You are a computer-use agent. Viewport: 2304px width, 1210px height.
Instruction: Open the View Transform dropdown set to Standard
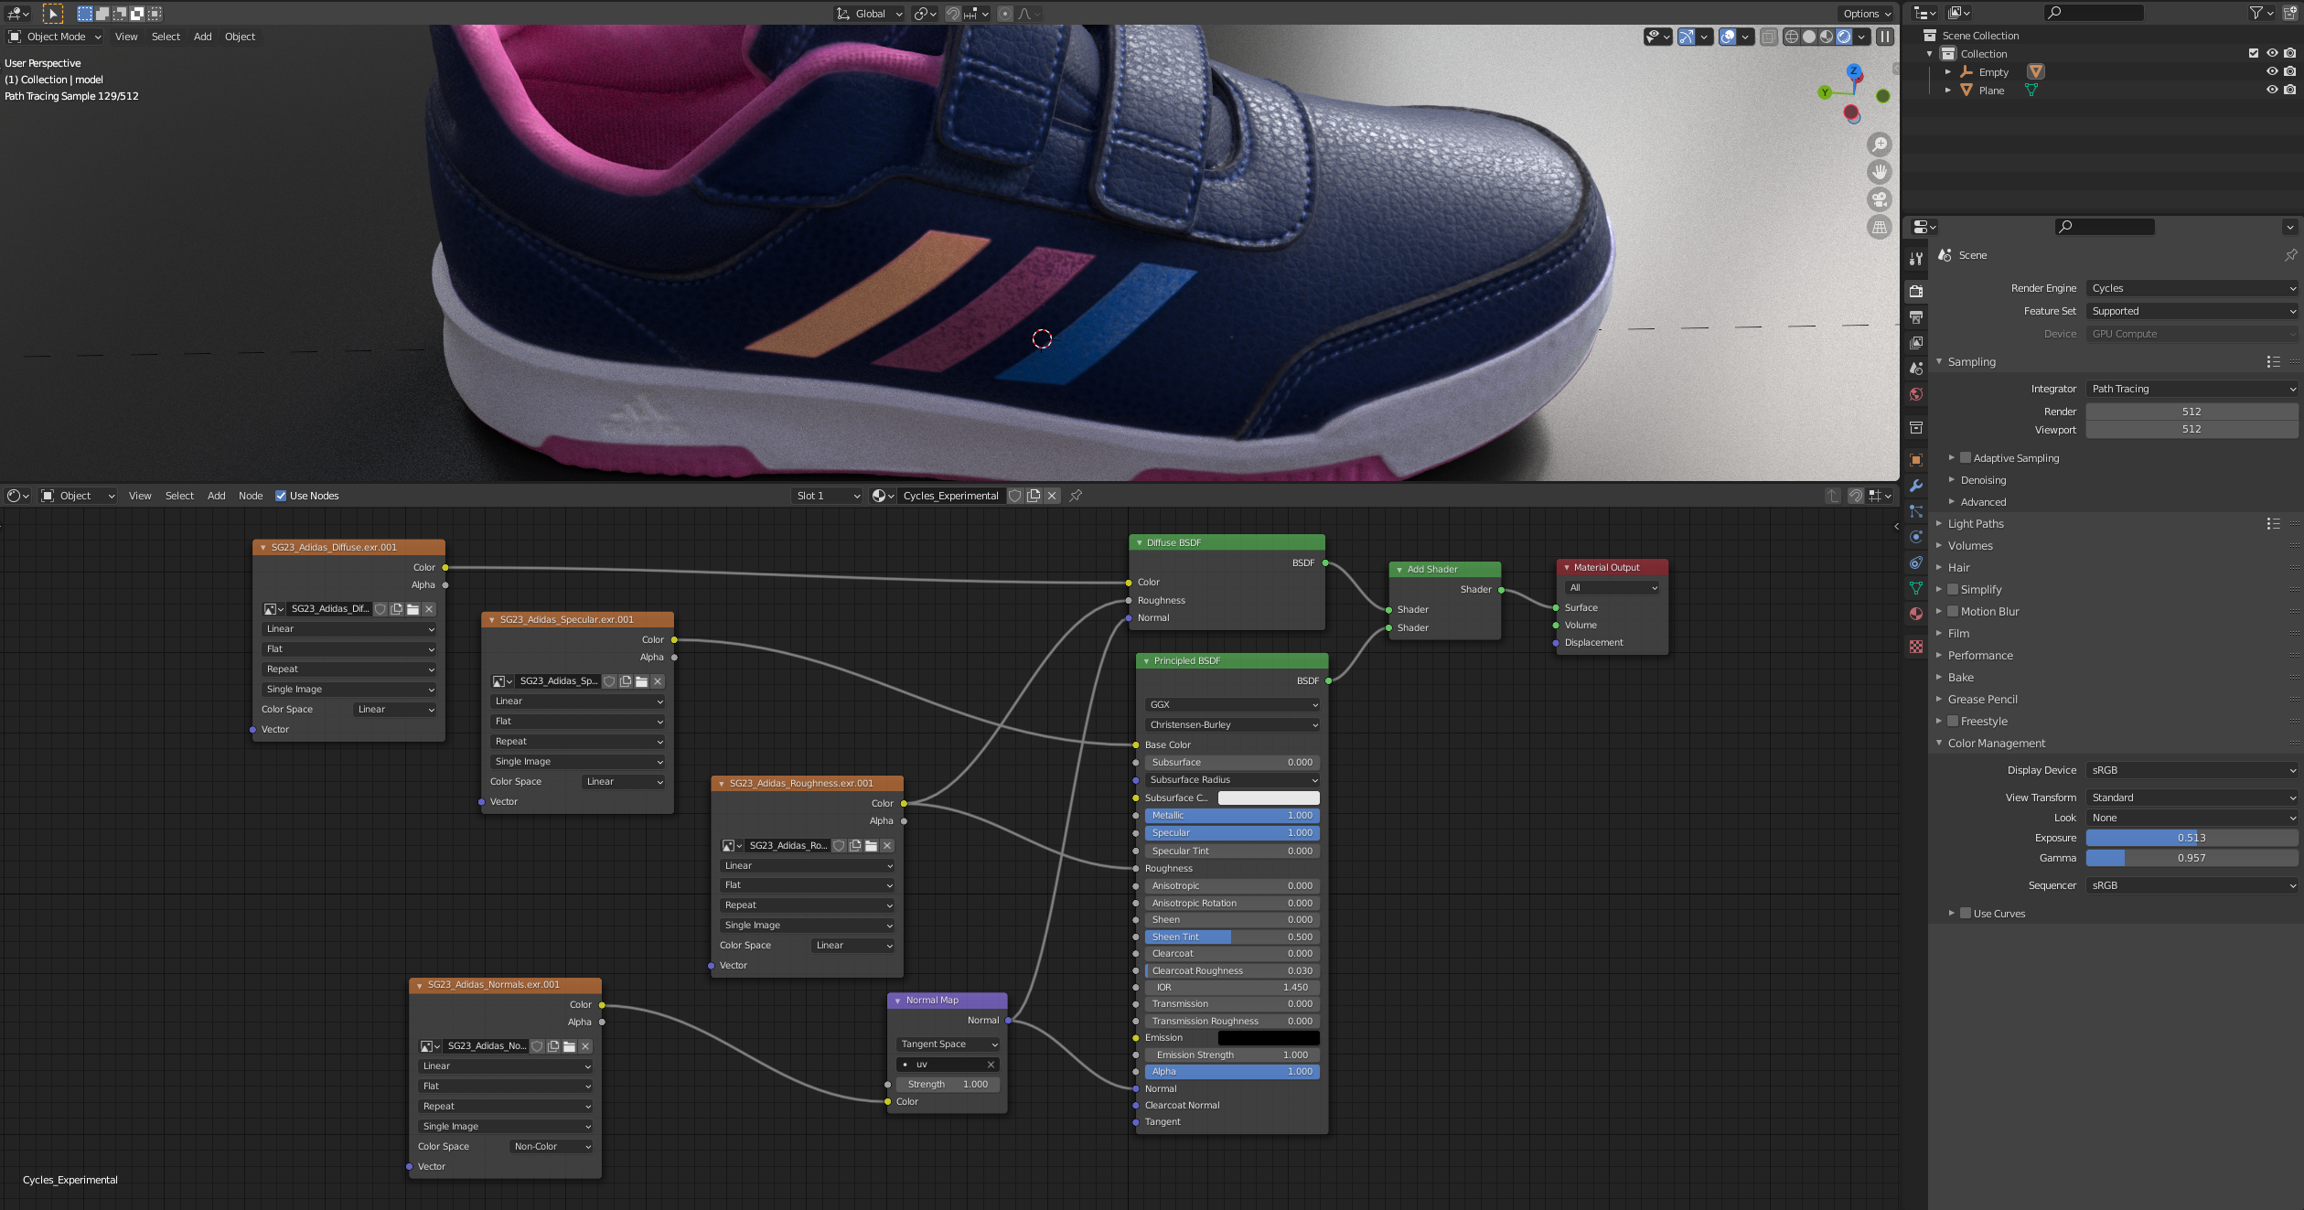tap(2190, 797)
